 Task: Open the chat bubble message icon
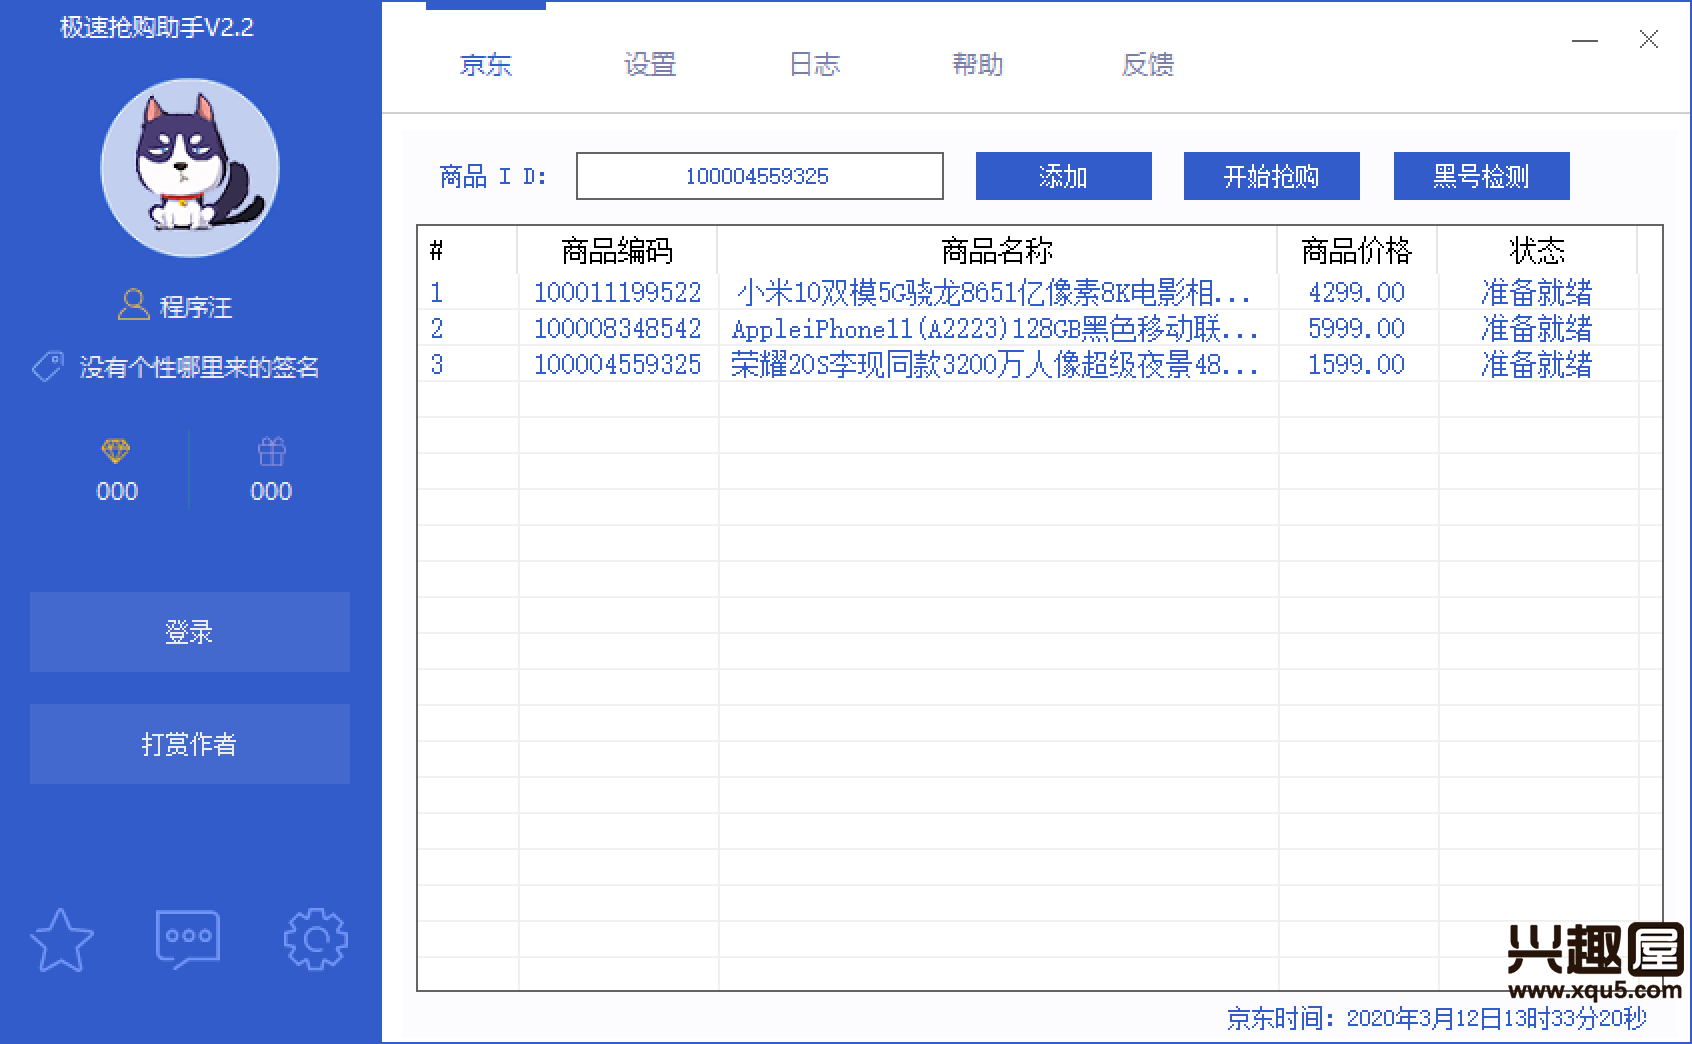pyautogui.click(x=188, y=939)
